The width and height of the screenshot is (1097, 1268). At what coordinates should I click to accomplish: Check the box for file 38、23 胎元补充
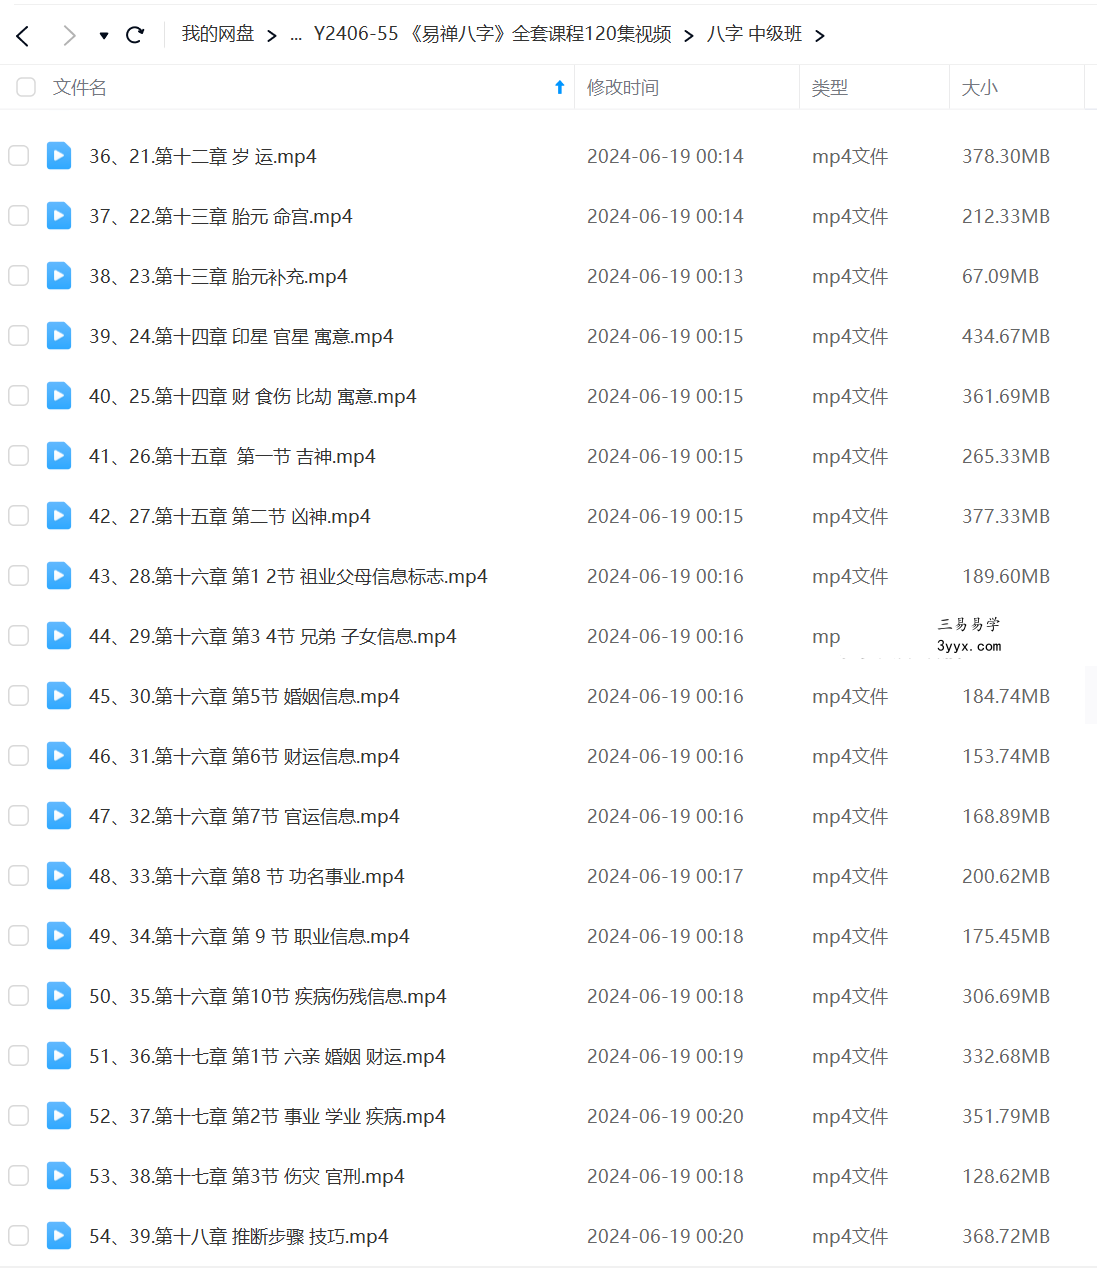[19, 276]
